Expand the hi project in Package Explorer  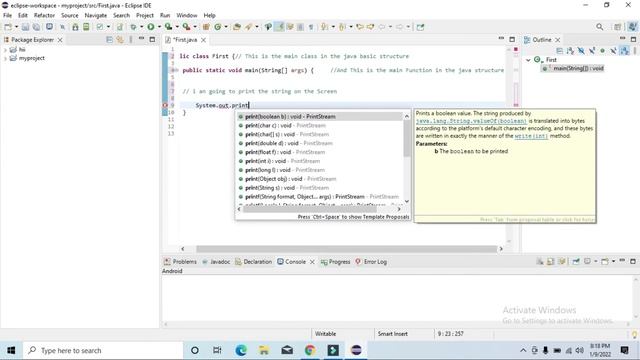[5, 50]
